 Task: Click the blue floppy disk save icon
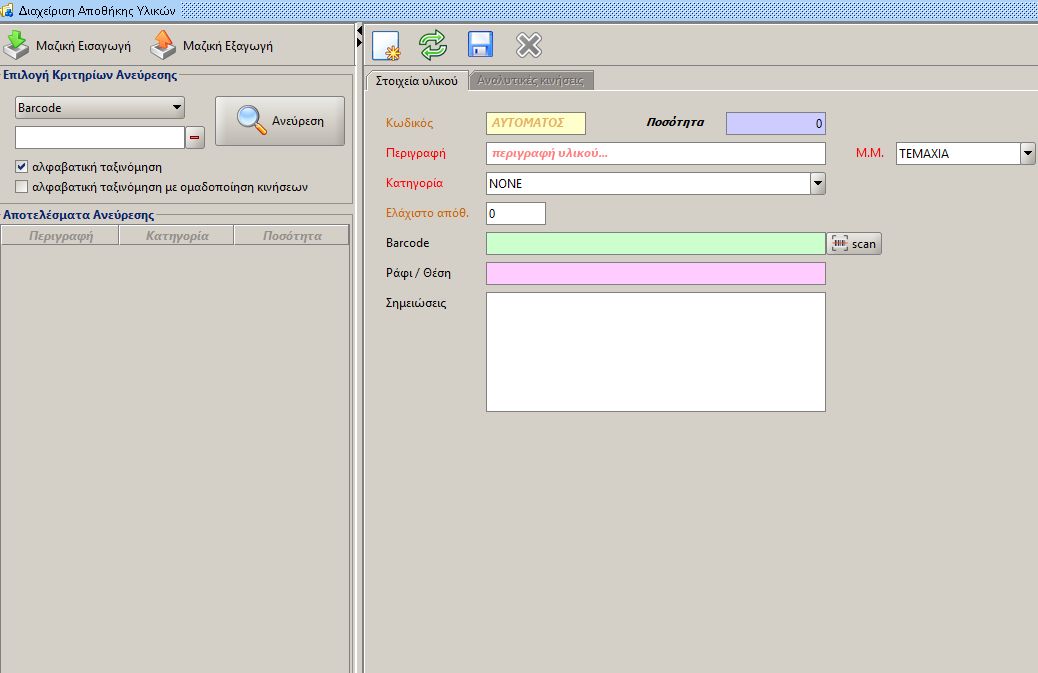[481, 45]
